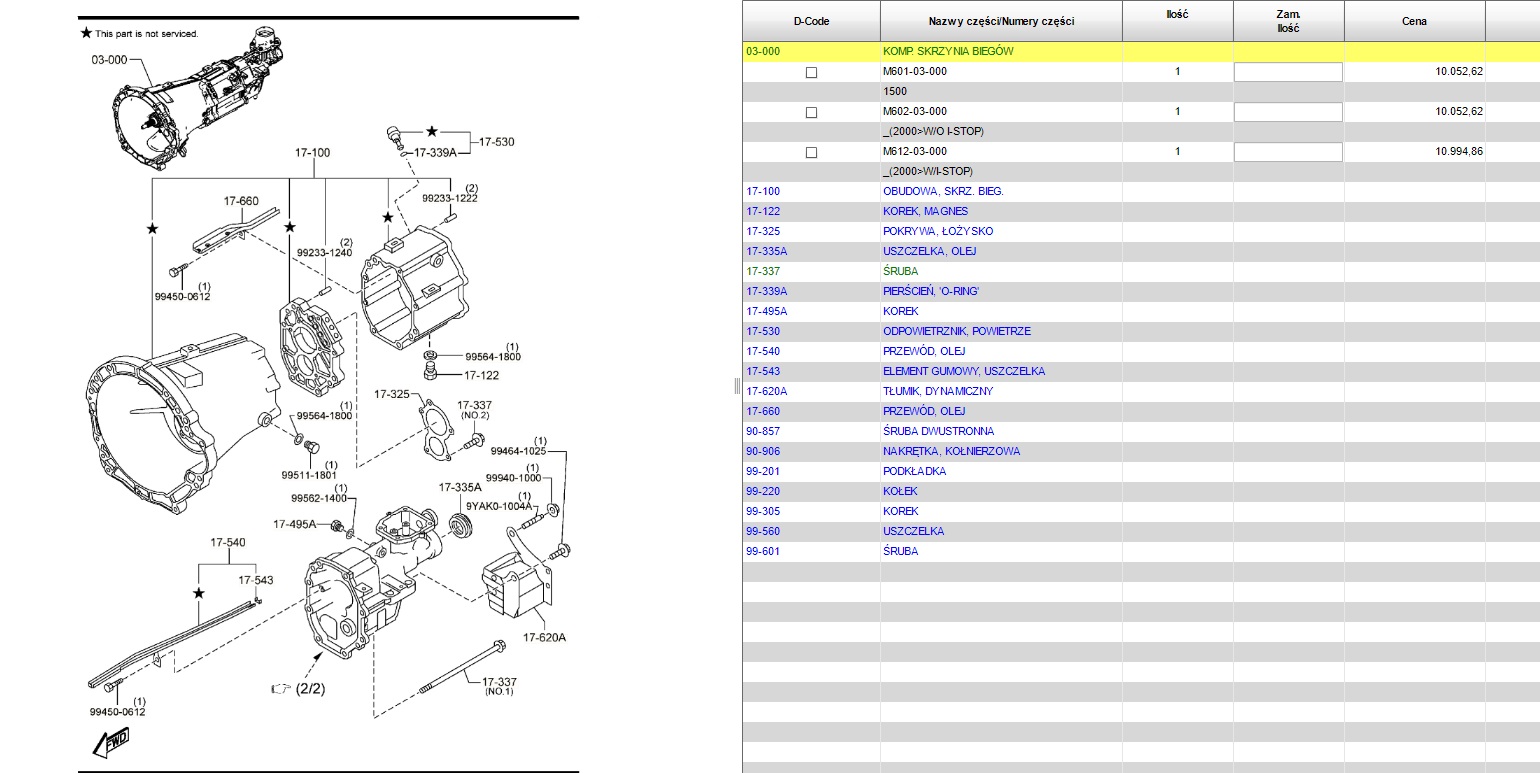
Task: Click the 17-660 callout in the diagram
Action: coord(241,201)
